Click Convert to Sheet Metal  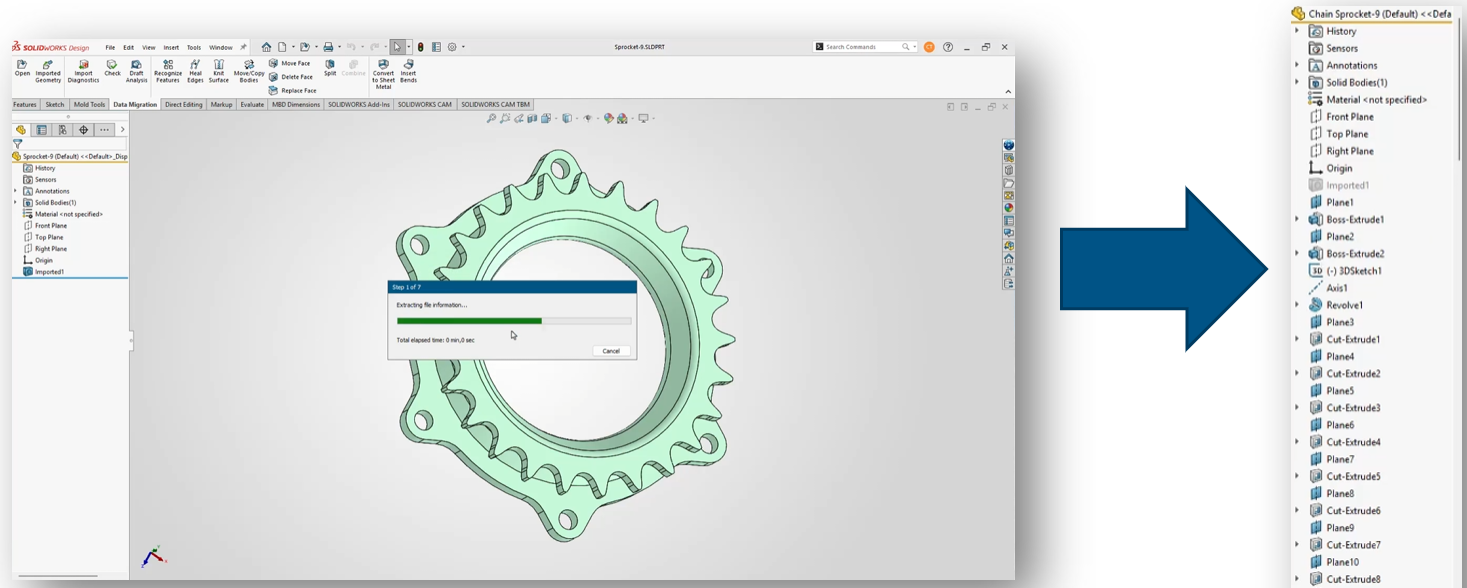(383, 73)
